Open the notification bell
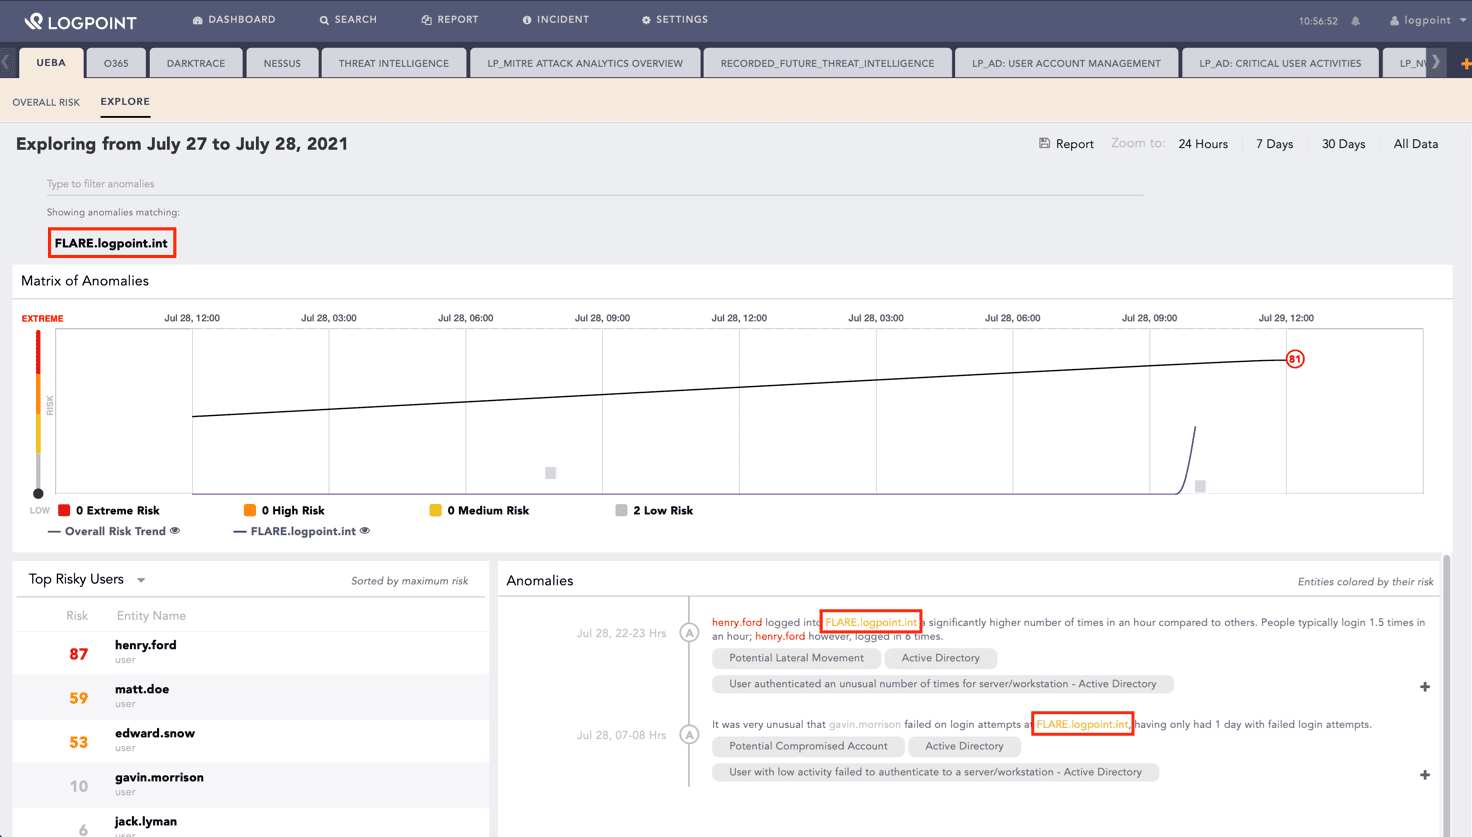Image resolution: width=1472 pixels, height=837 pixels. point(1356,21)
